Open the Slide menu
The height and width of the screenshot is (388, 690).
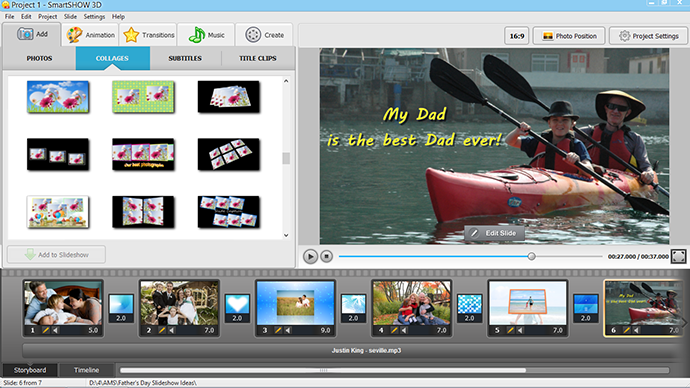[70, 17]
